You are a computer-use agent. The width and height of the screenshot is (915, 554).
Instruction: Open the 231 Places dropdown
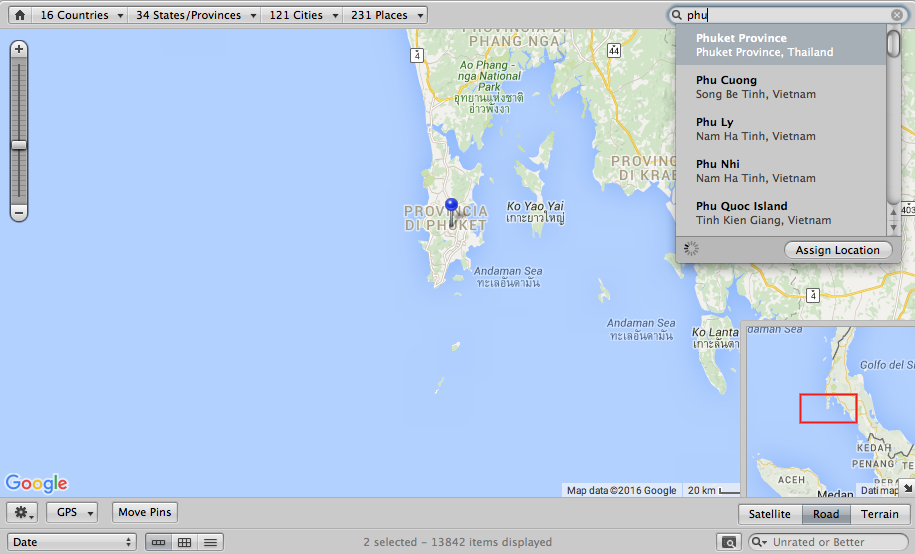point(386,15)
